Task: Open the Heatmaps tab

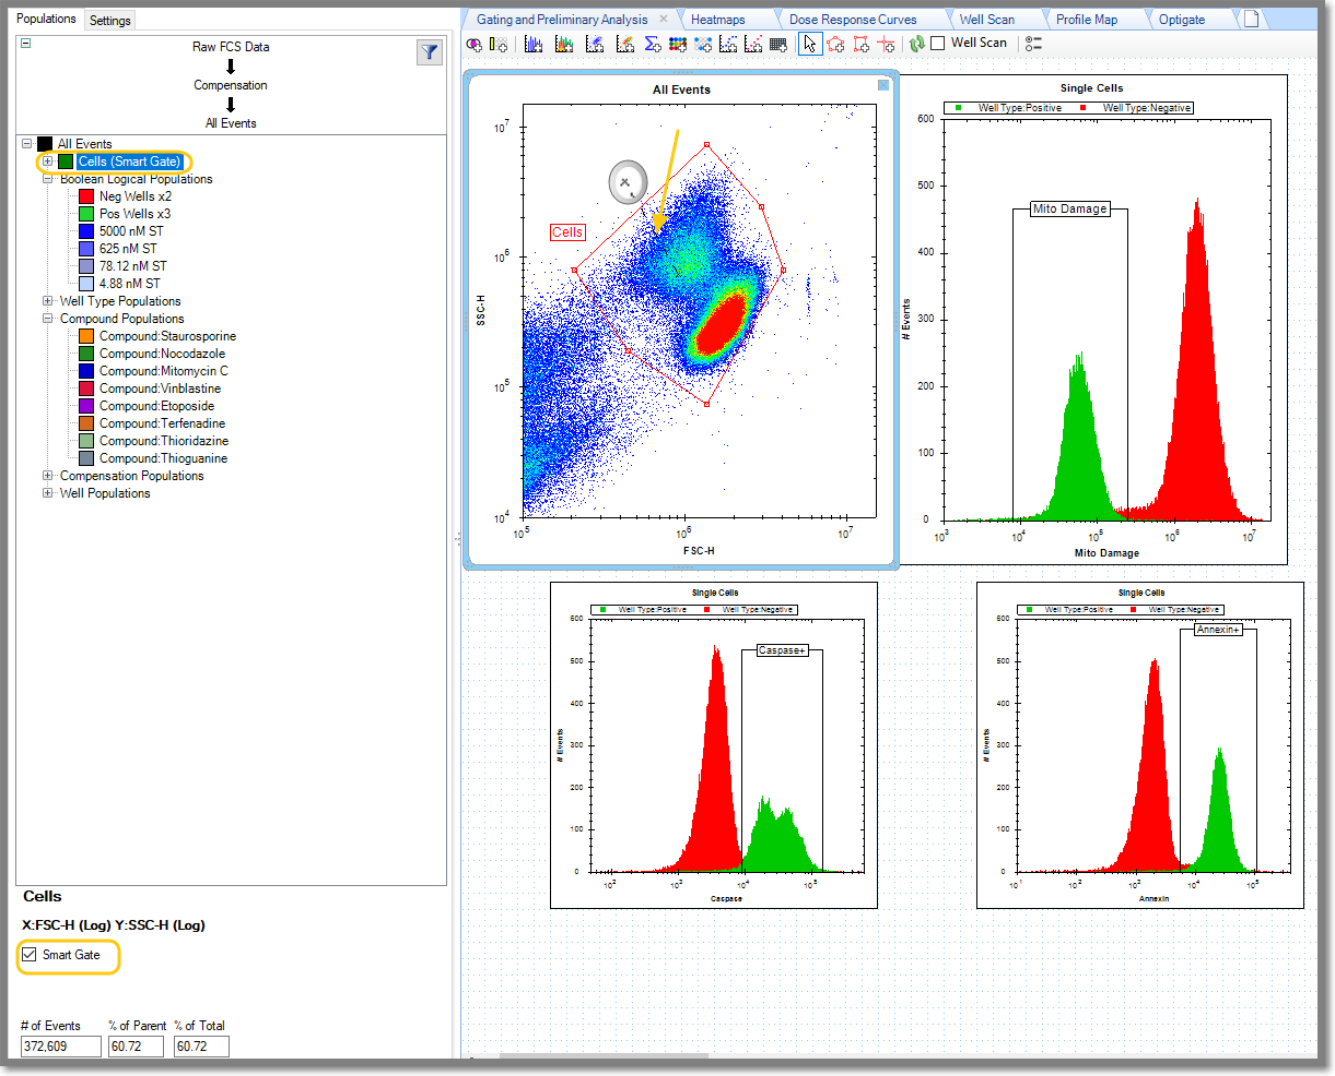Action: pyautogui.click(x=718, y=19)
